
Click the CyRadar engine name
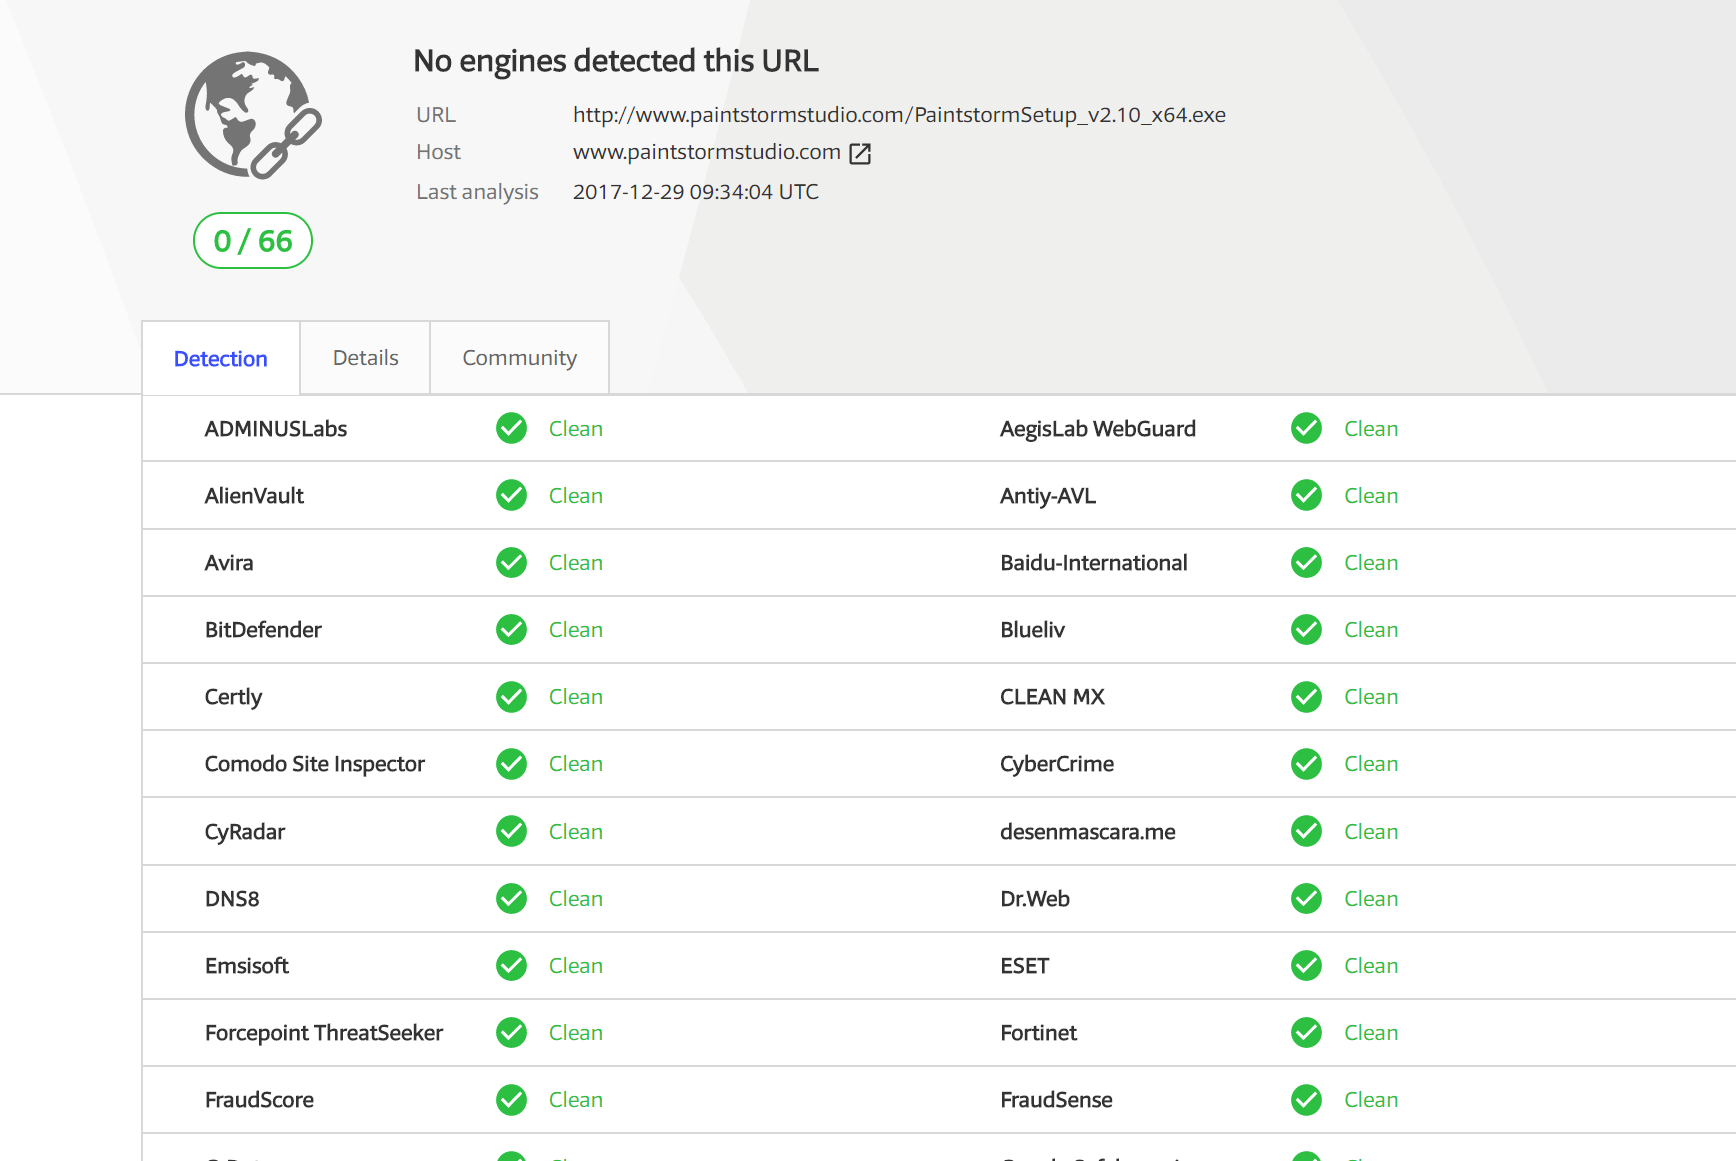(245, 832)
